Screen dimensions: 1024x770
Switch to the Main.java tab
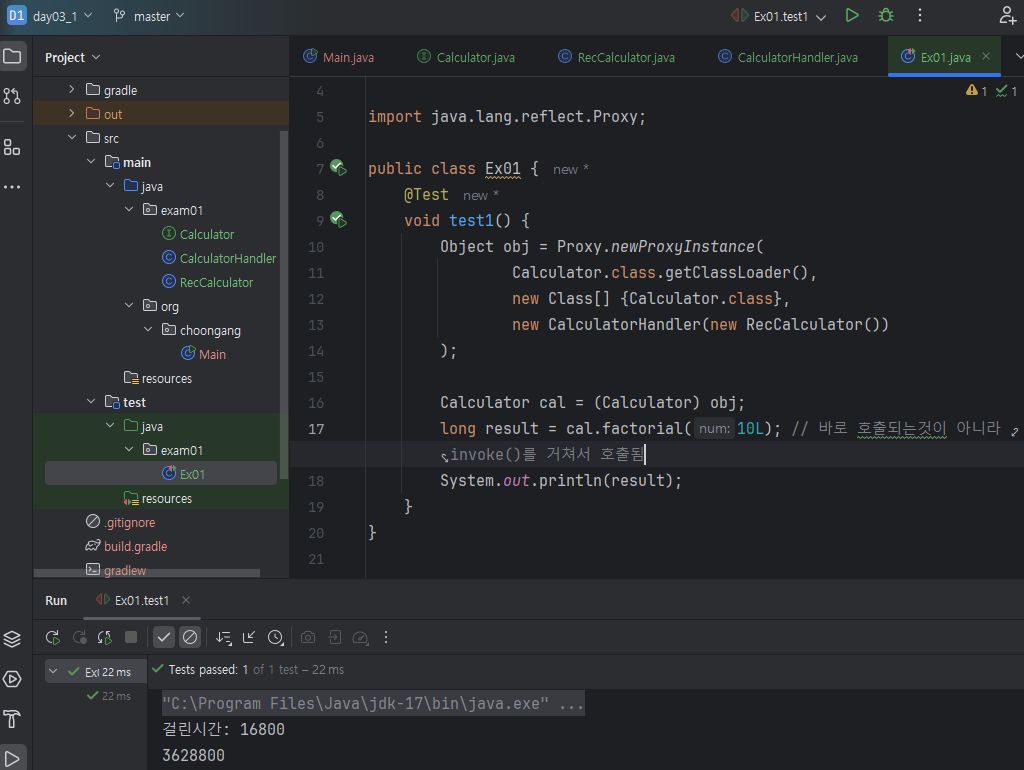pos(338,57)
